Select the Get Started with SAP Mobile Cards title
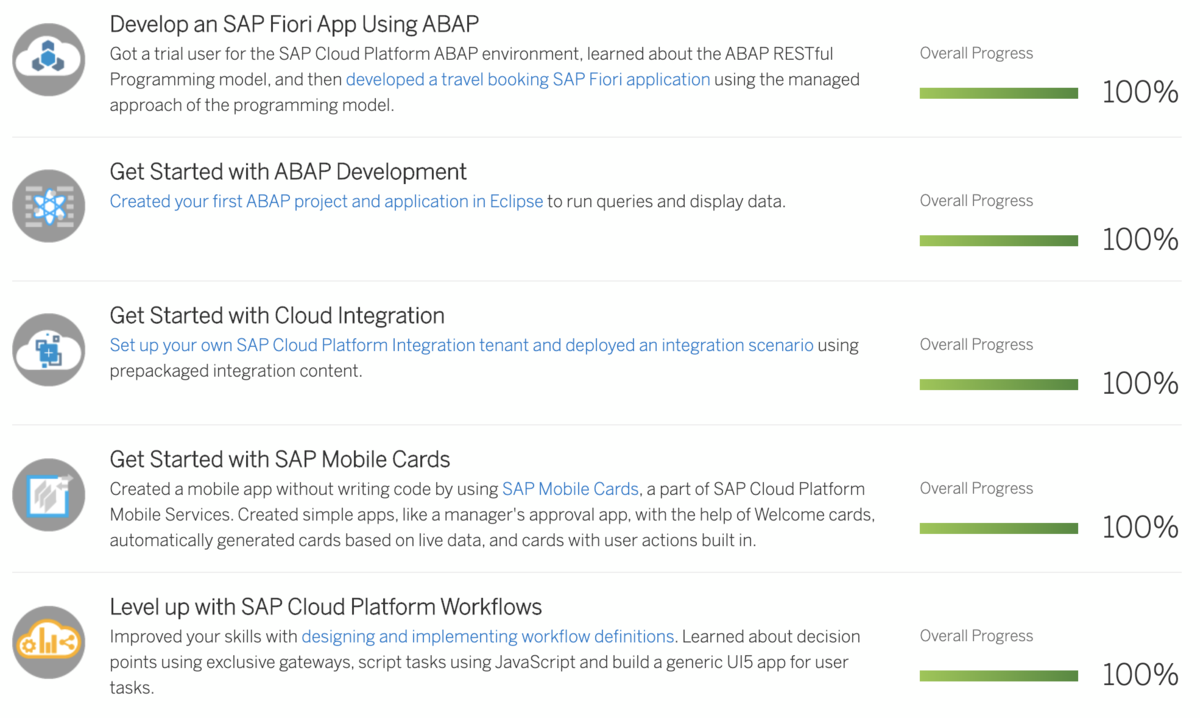 [x=280, y=460]
